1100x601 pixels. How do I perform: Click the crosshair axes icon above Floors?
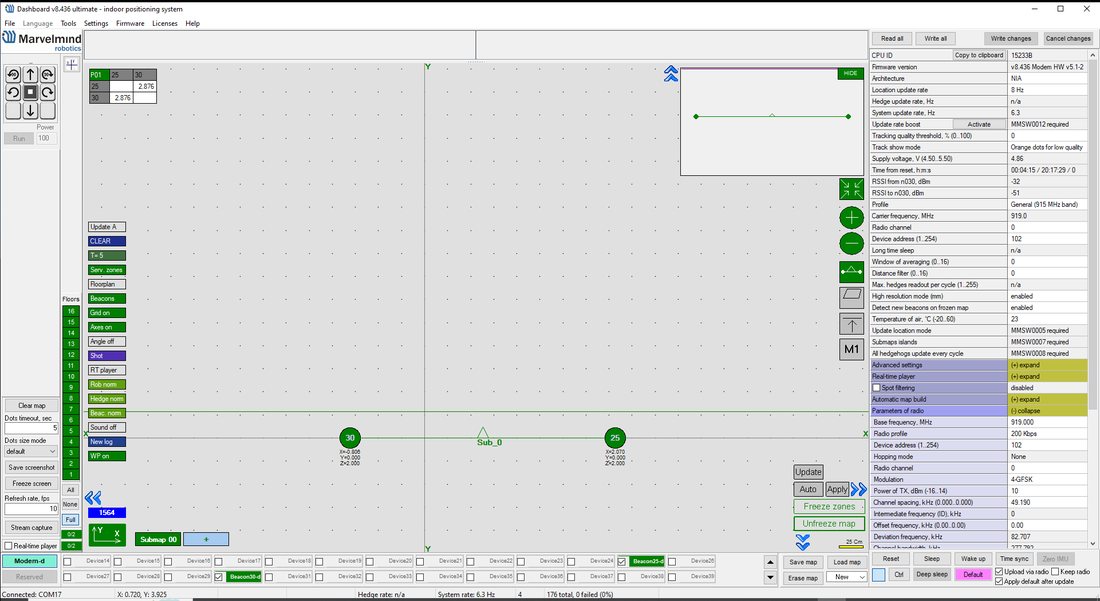72,65
